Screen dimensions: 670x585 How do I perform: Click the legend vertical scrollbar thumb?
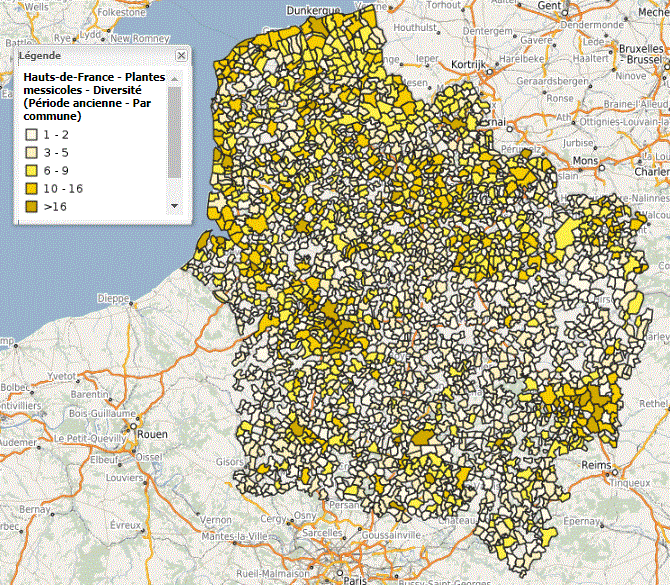pyautogui.click(x=175, y=130)
